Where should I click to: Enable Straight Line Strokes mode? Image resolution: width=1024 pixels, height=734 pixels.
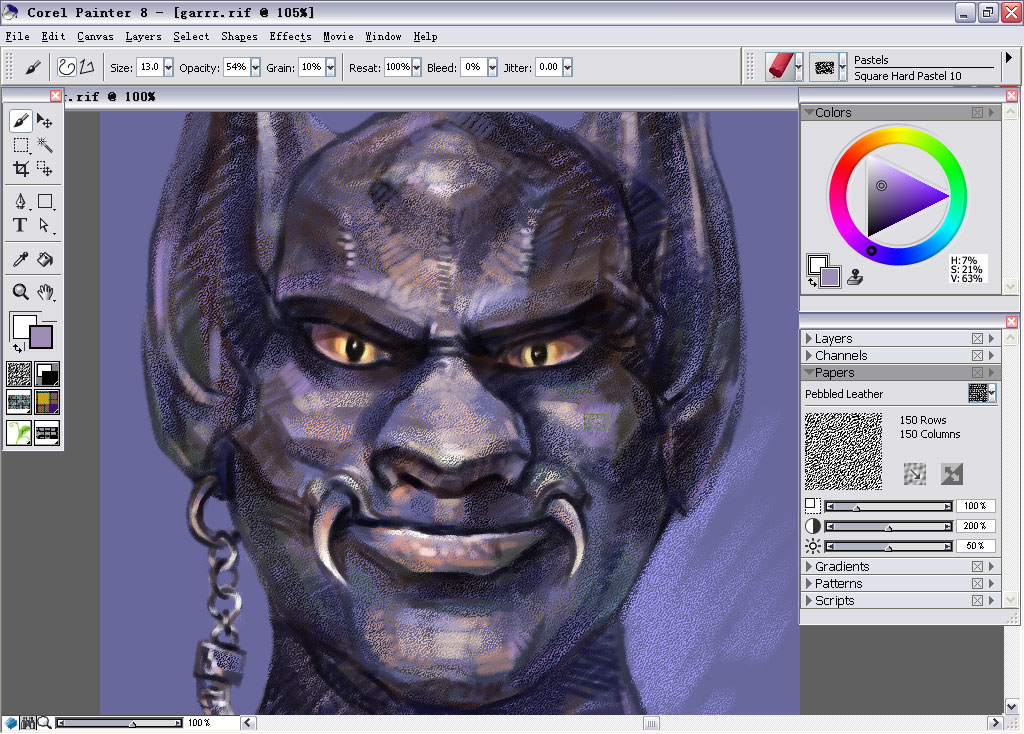(x=87, y=67)
